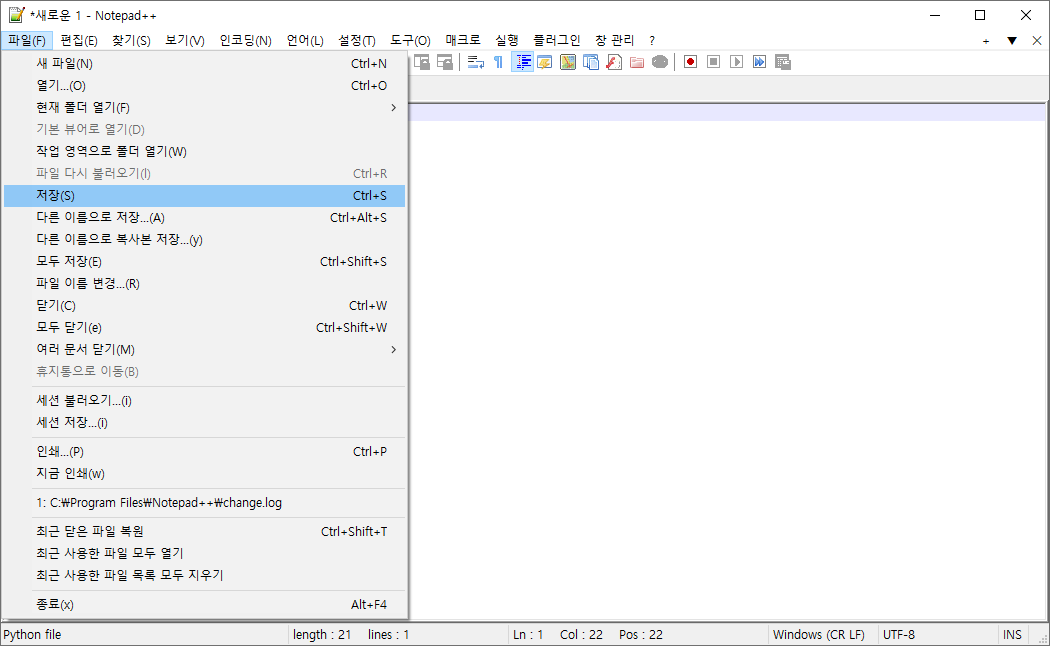Click UTF-8 encoding status entry
The image size is (1050, 646).
coord(899,635)
